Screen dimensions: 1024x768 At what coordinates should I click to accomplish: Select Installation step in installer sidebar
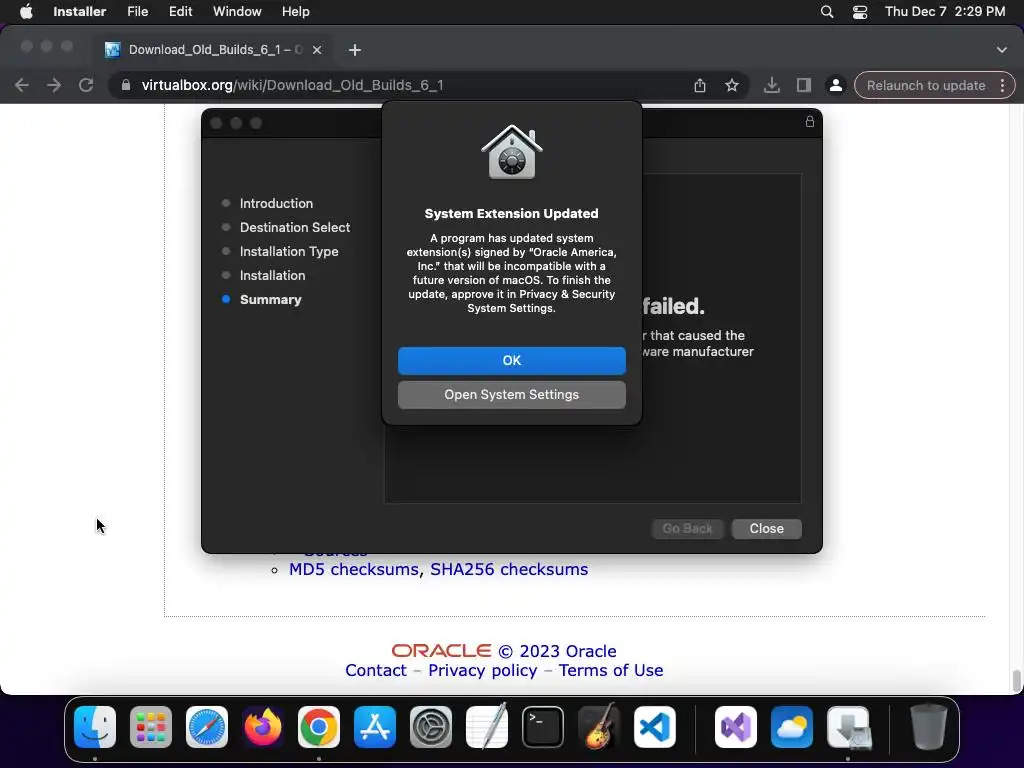coord(272,276)
